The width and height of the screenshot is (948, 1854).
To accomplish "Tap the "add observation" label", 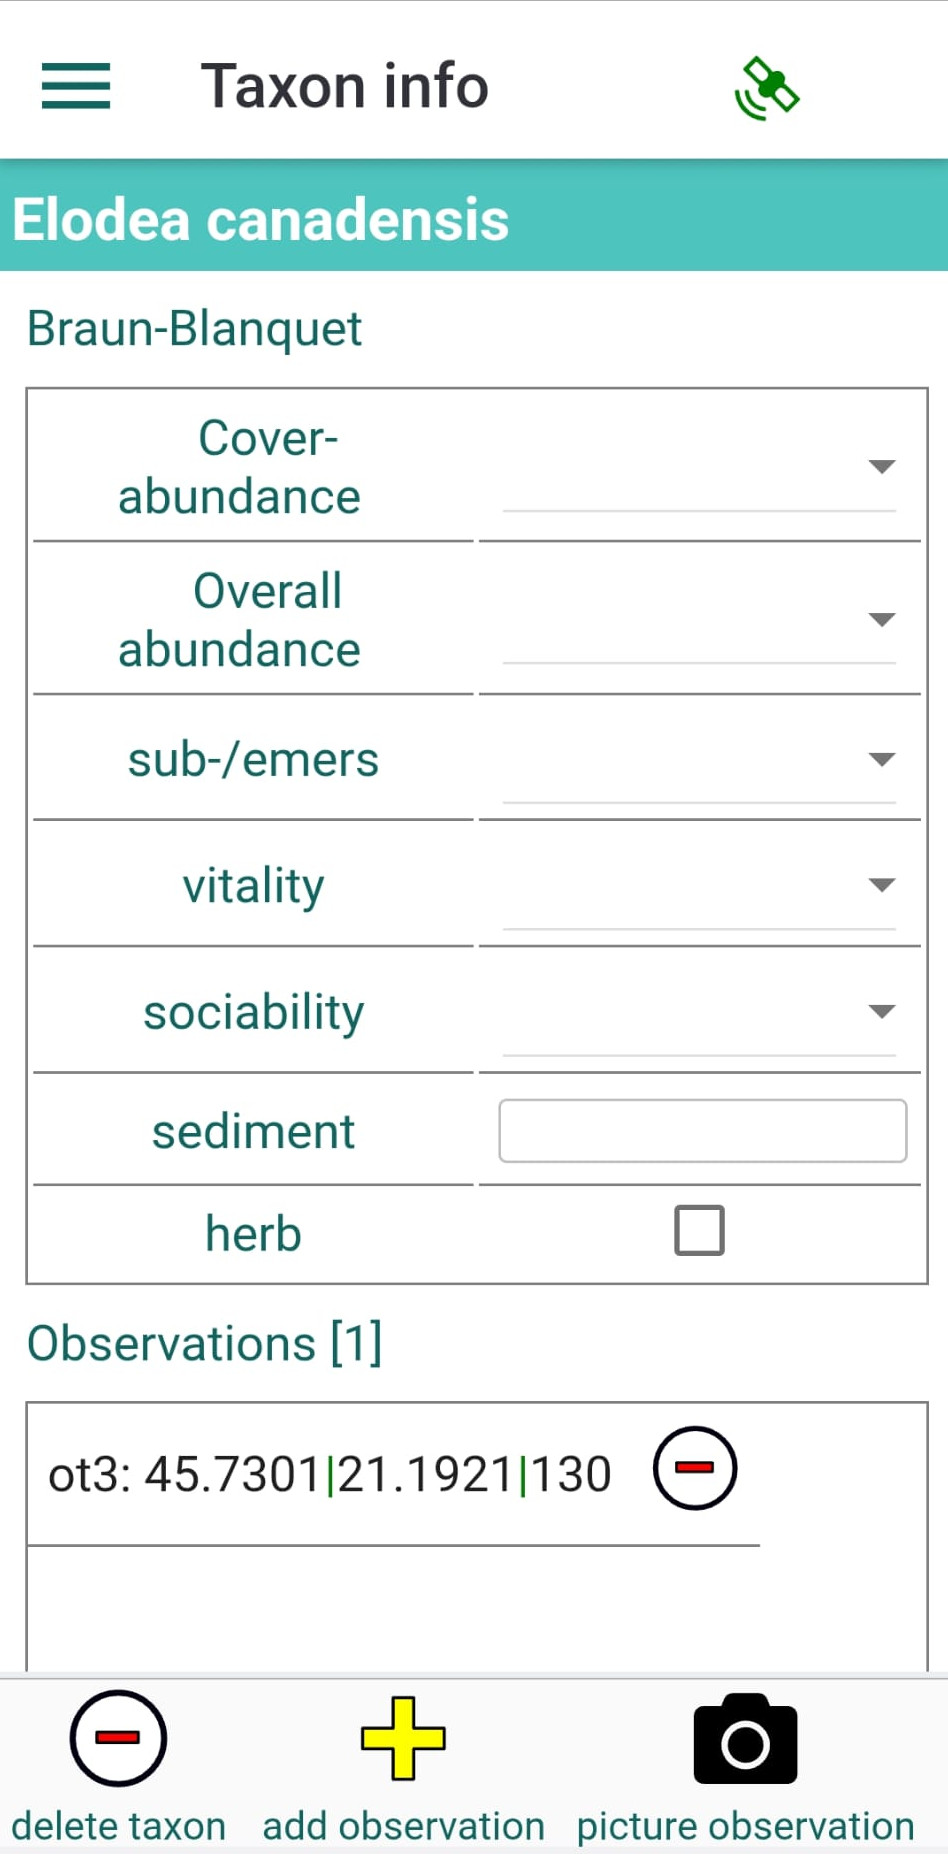I will click(403, 1826).
